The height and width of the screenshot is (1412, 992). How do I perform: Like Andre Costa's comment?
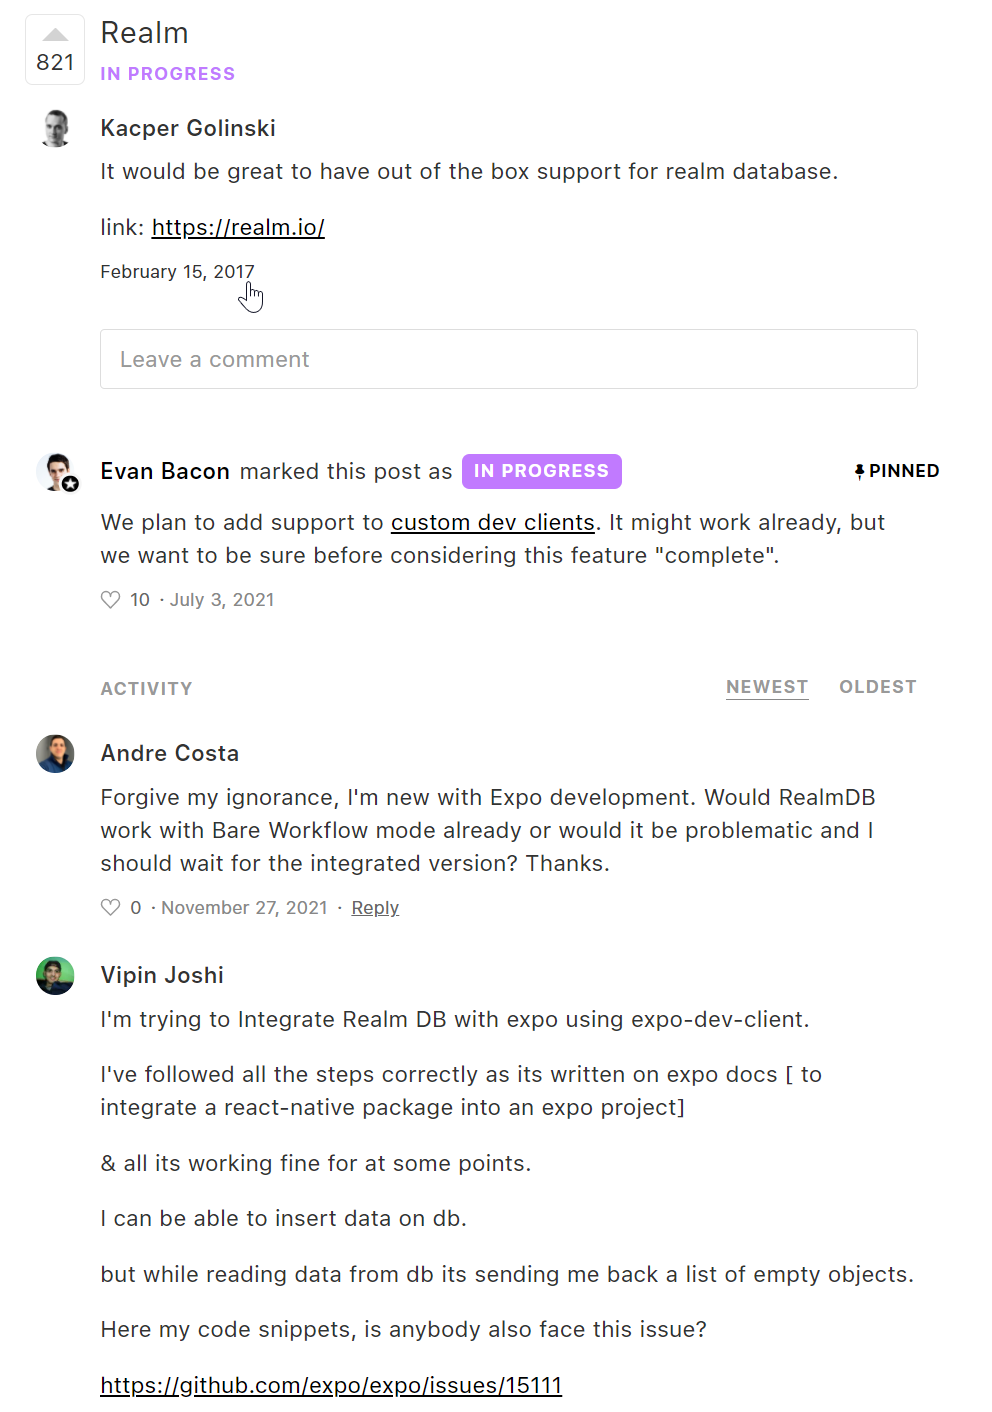[x=111, y=908]
